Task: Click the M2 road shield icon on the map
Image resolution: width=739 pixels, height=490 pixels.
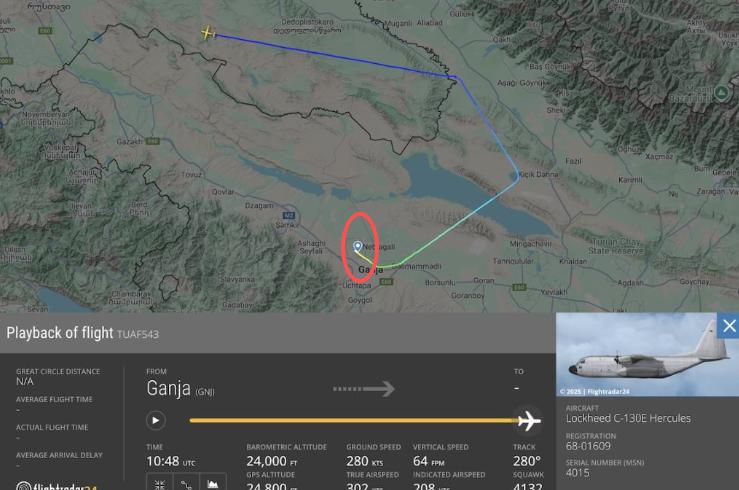Action: pos(288,215)
